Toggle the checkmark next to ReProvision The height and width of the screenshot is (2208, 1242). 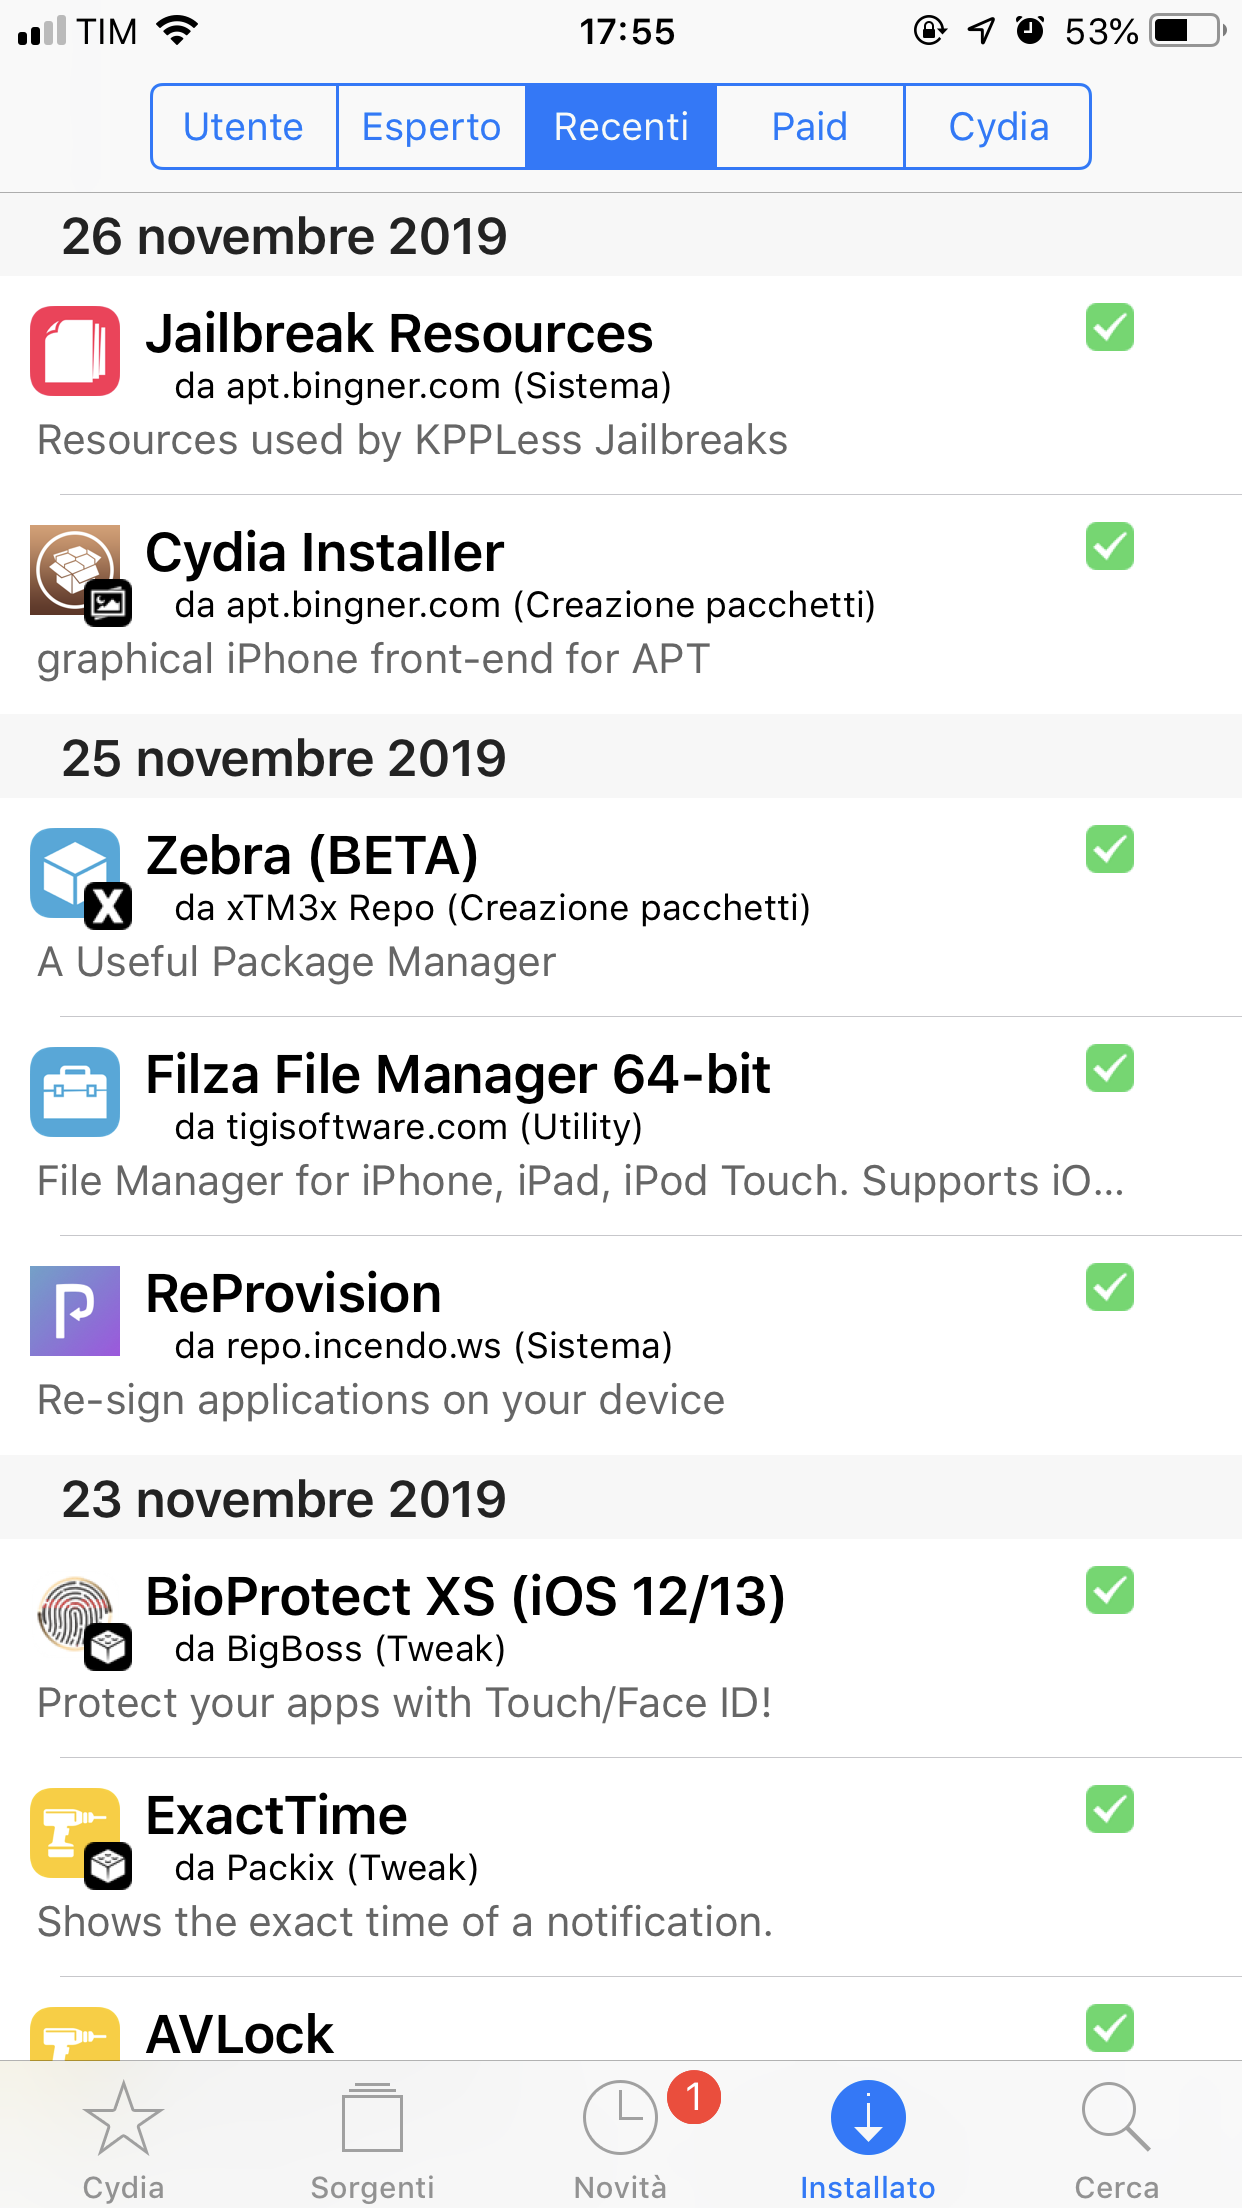[1108, 1290]
